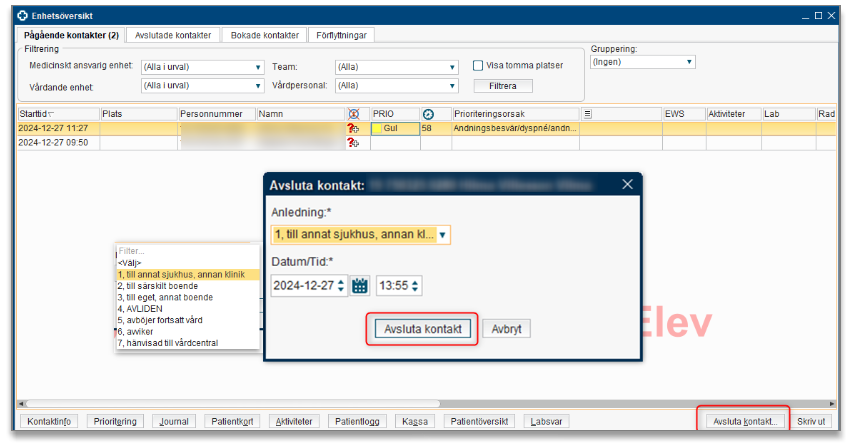Open the calendar date picker icon
Image resolution: width=854 pixels, height=447 pixels.
point(360,286)
